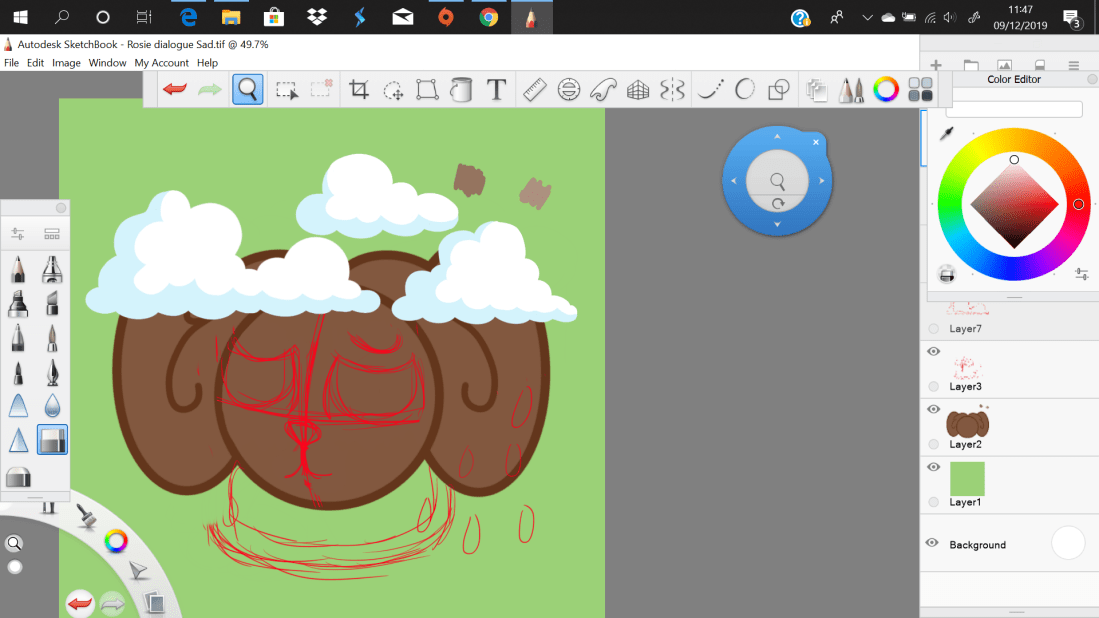This screenshot has height=618, width=1099.
Task: Hide the Layer3 layer
Action: click(933, 351)
